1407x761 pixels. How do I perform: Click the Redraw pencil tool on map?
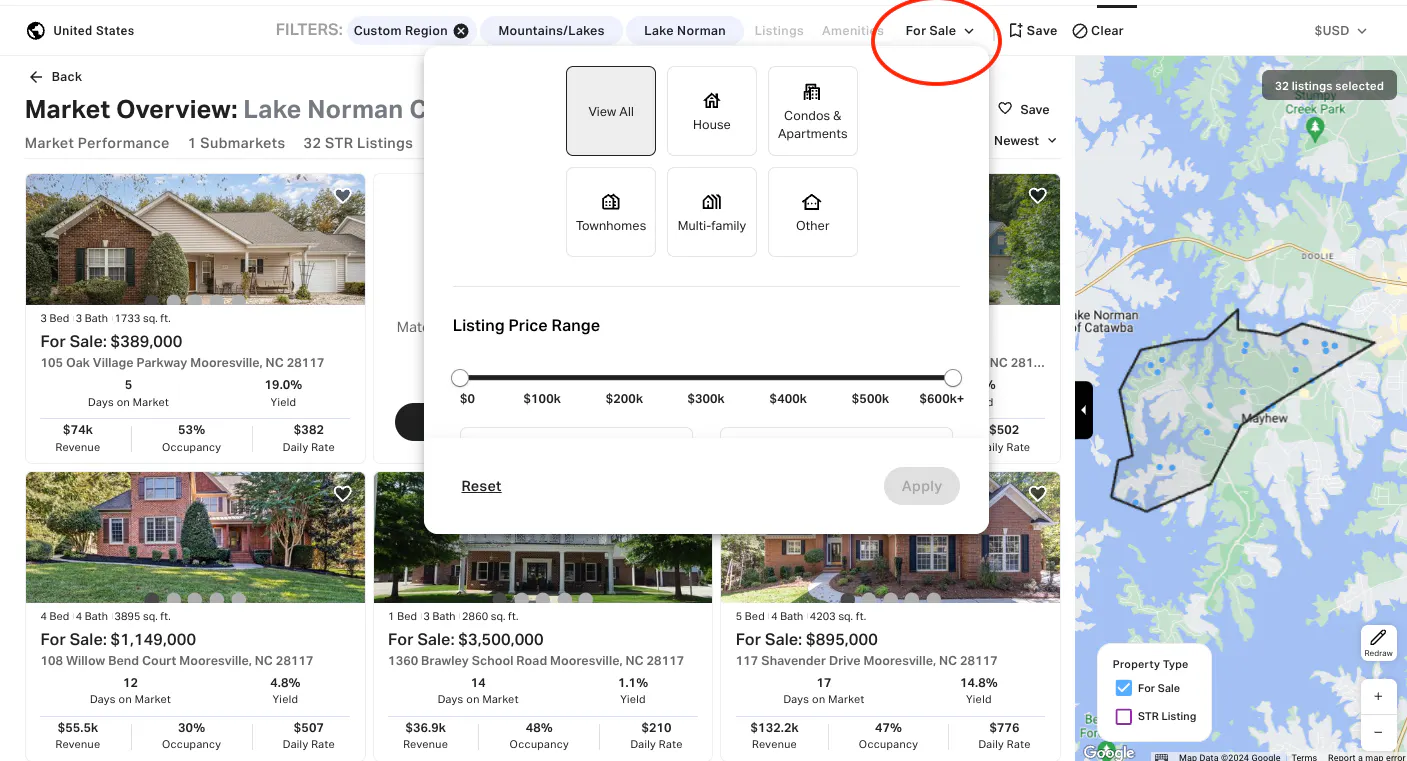1378,642
